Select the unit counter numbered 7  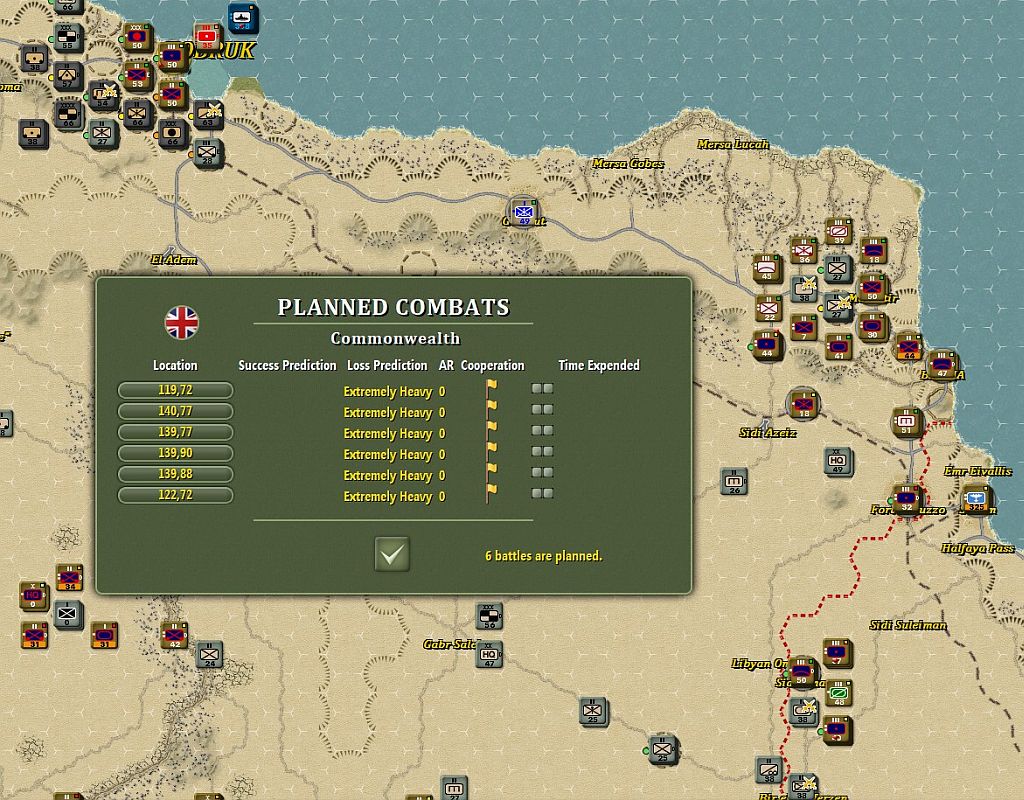(x=803, y=327)
